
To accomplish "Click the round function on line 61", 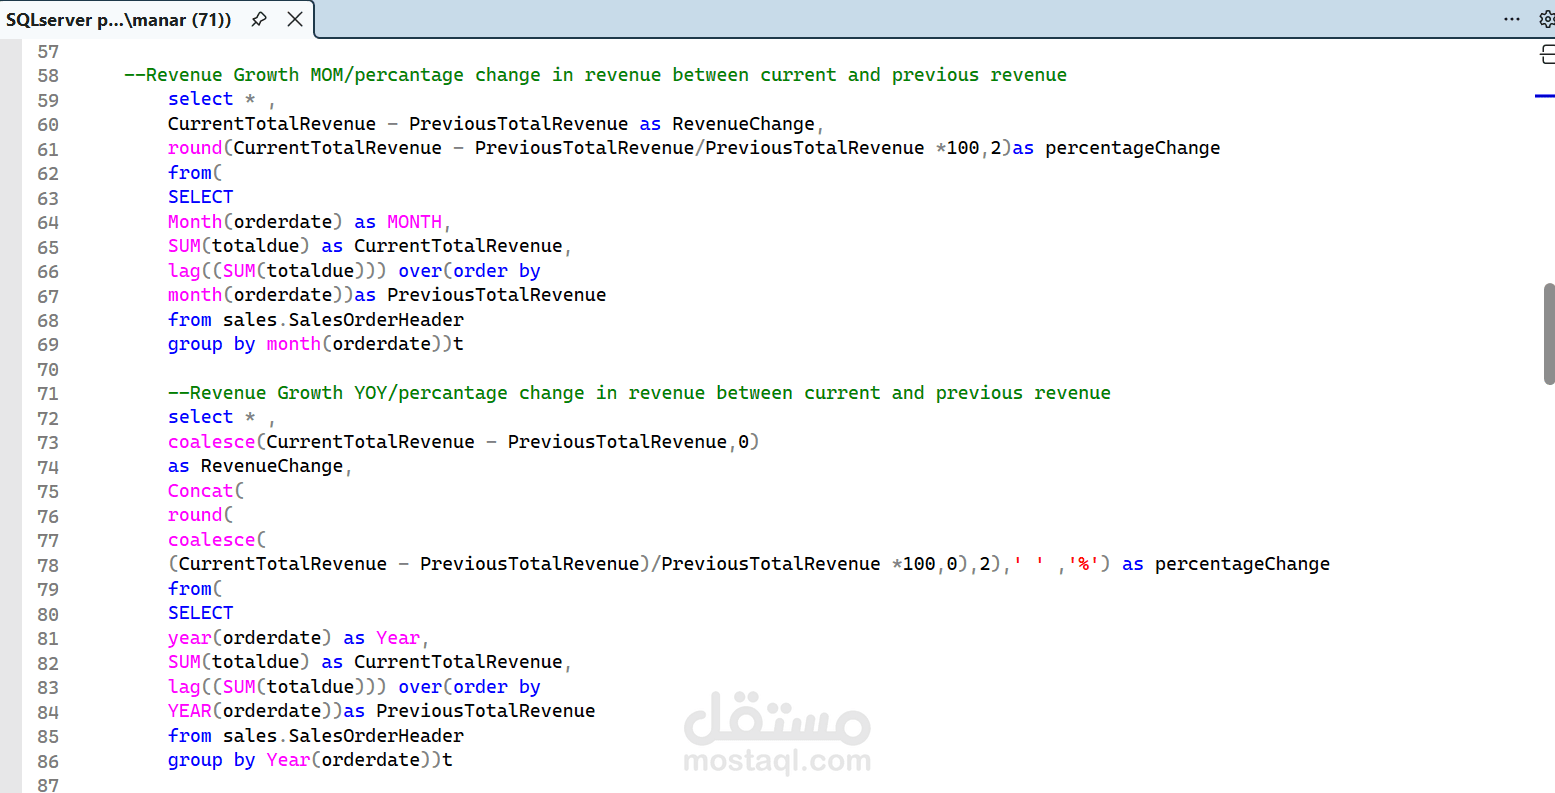I will 194,147.
